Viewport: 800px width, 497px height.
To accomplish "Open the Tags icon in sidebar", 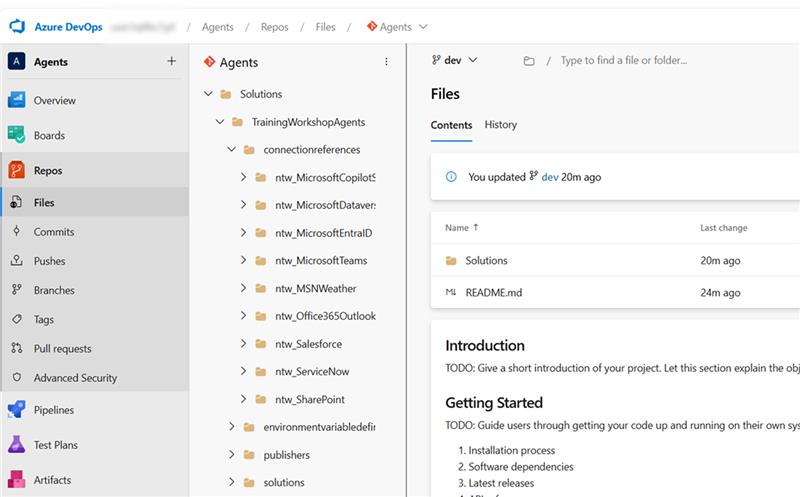I will tap(17, 319).
